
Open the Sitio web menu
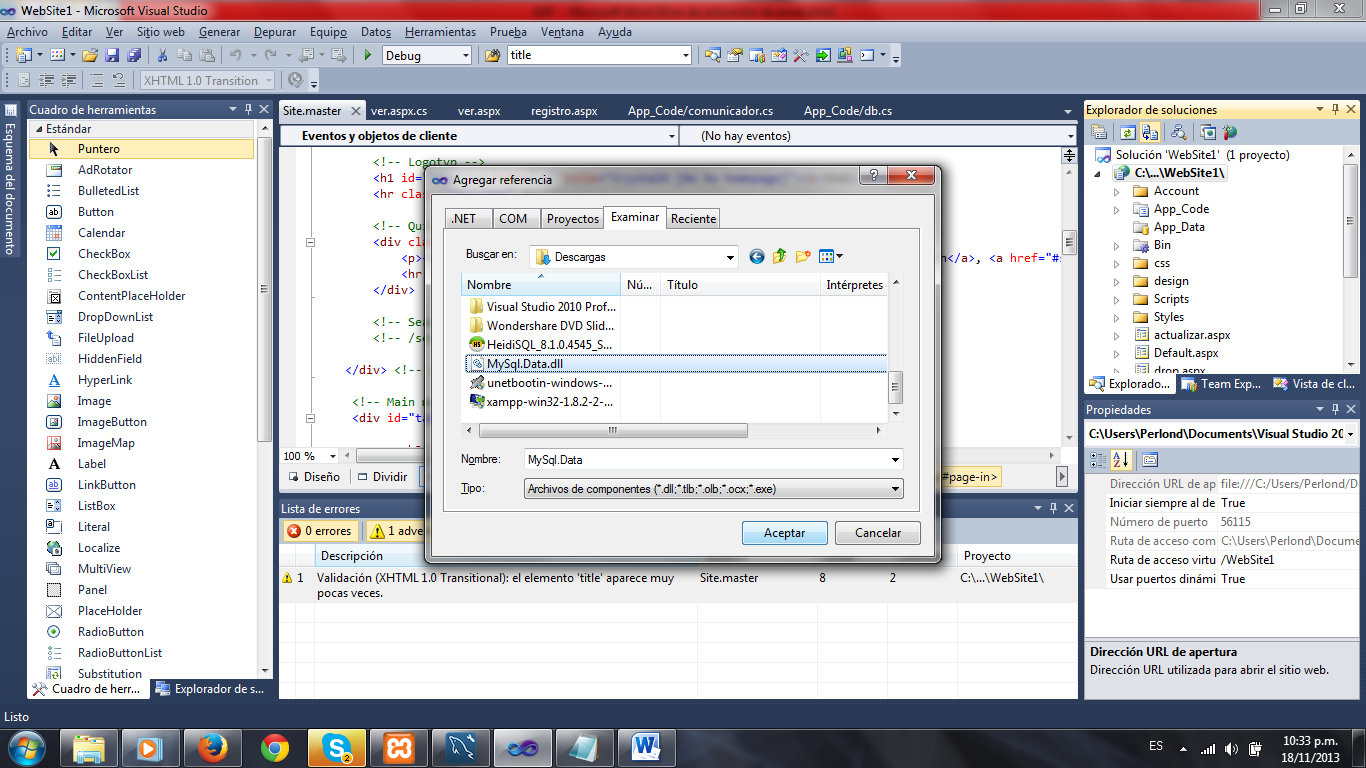(x=161, y=32)
